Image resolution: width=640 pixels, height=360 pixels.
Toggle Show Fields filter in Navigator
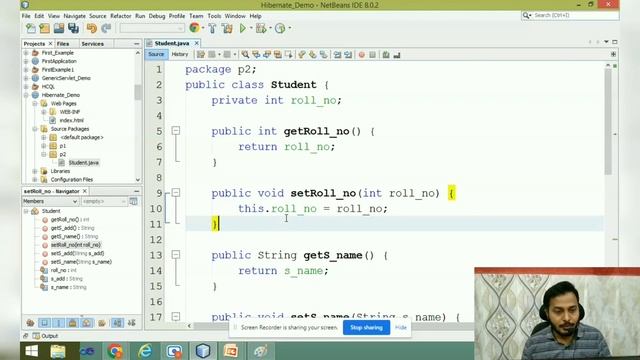pos(44,323)
